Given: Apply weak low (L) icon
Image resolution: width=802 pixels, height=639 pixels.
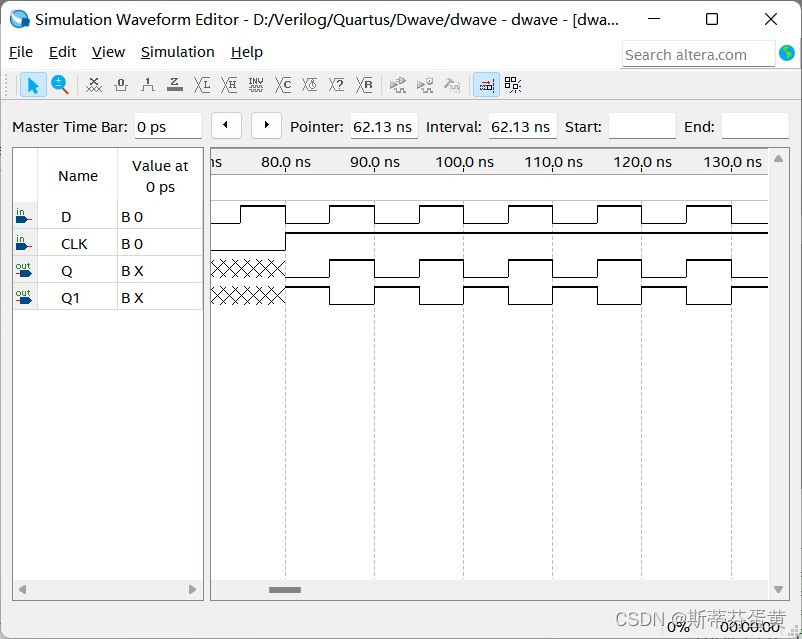Looking at the screenshot, I should pos(202,85).
